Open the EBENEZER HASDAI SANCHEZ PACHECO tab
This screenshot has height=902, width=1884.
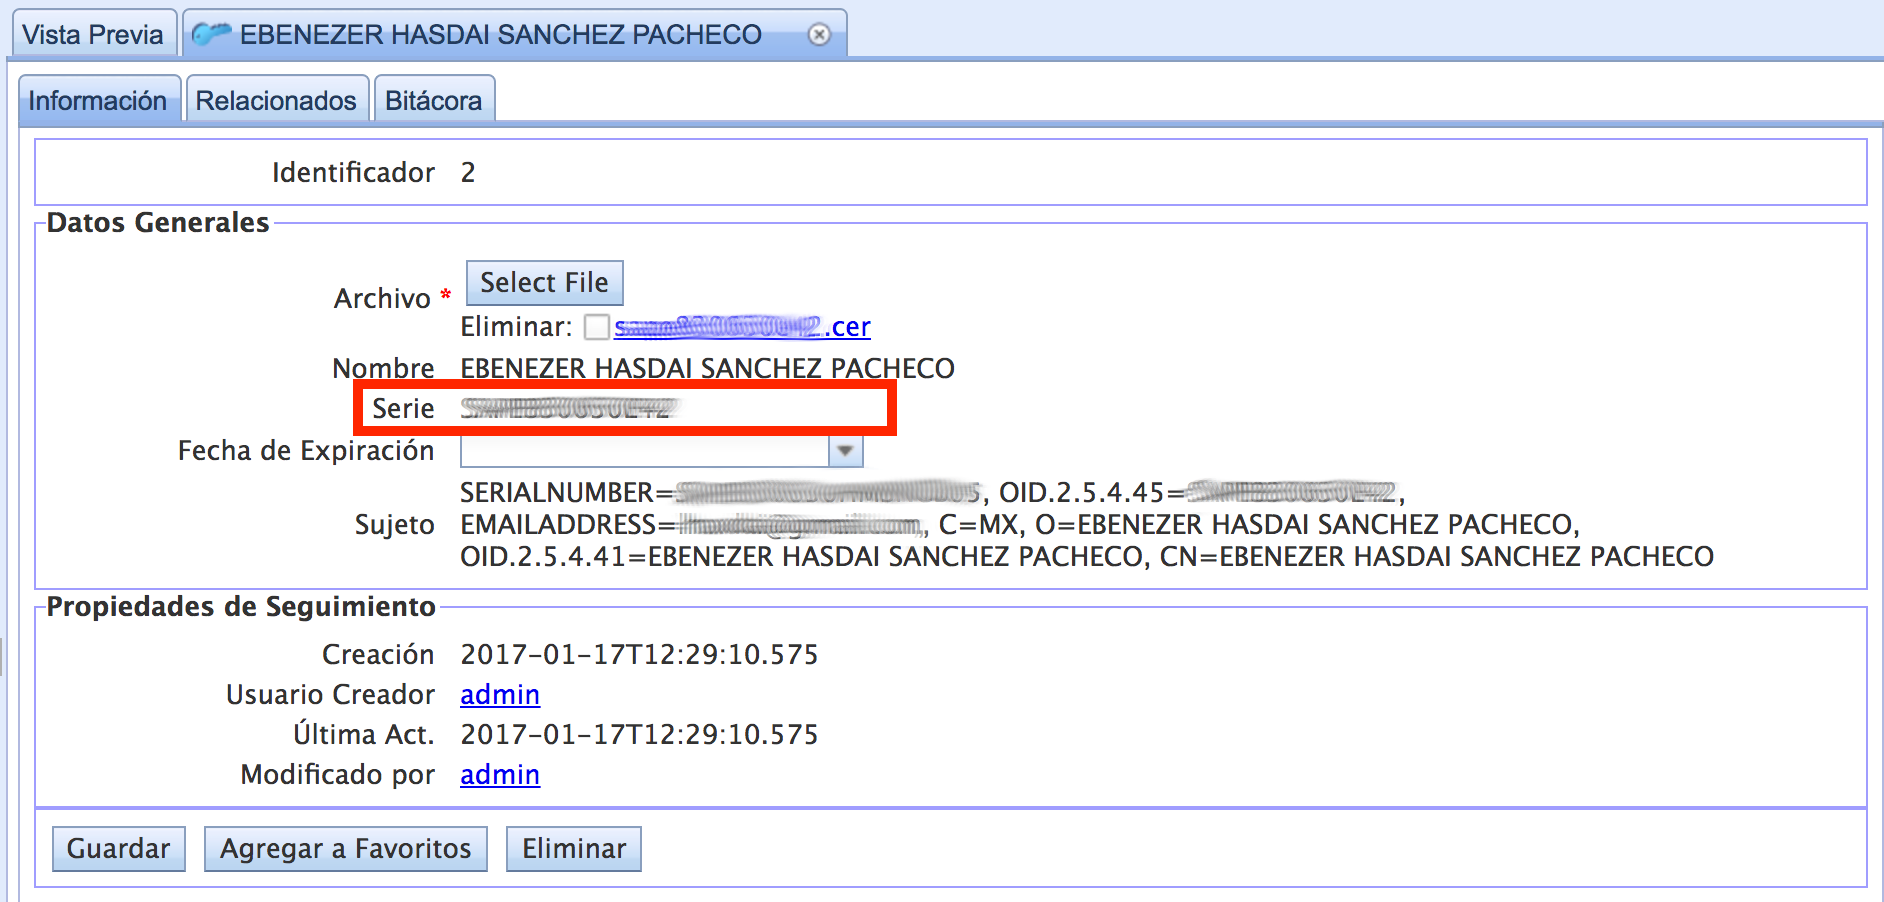click(x=514, y=34)
